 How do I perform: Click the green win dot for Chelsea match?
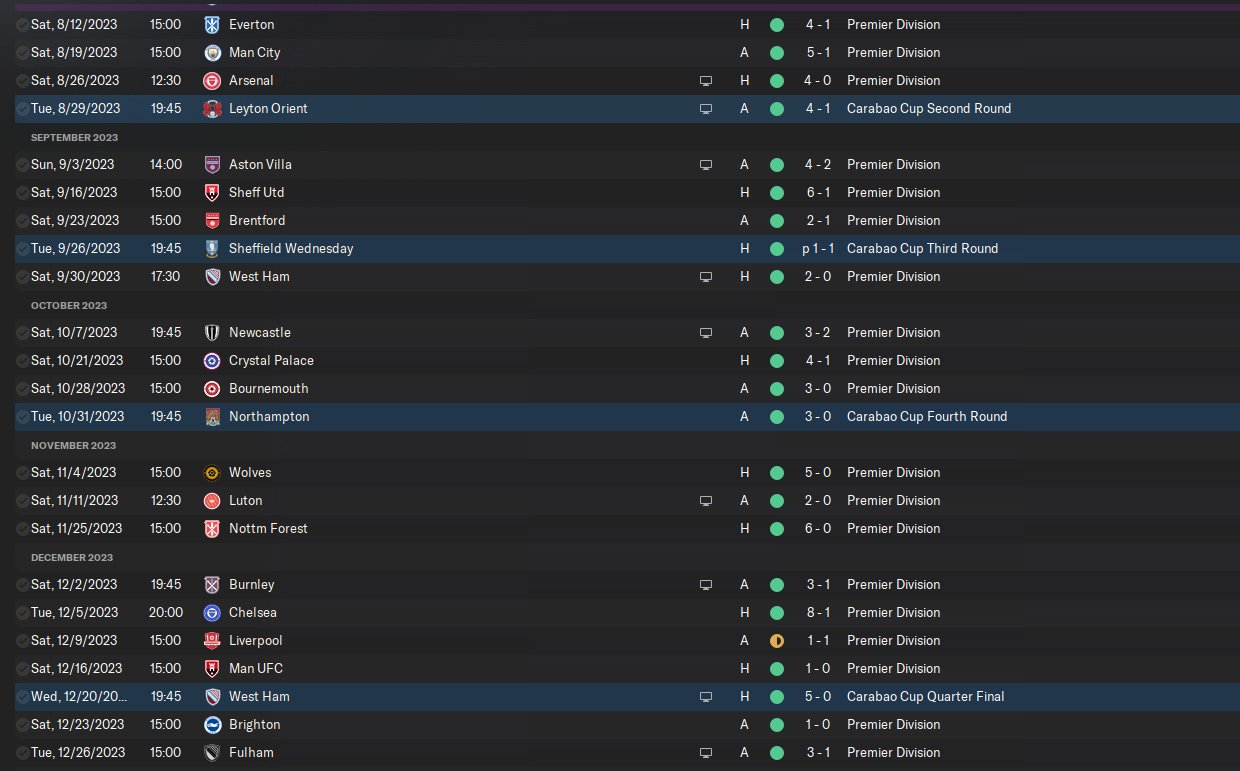point(777,612)
